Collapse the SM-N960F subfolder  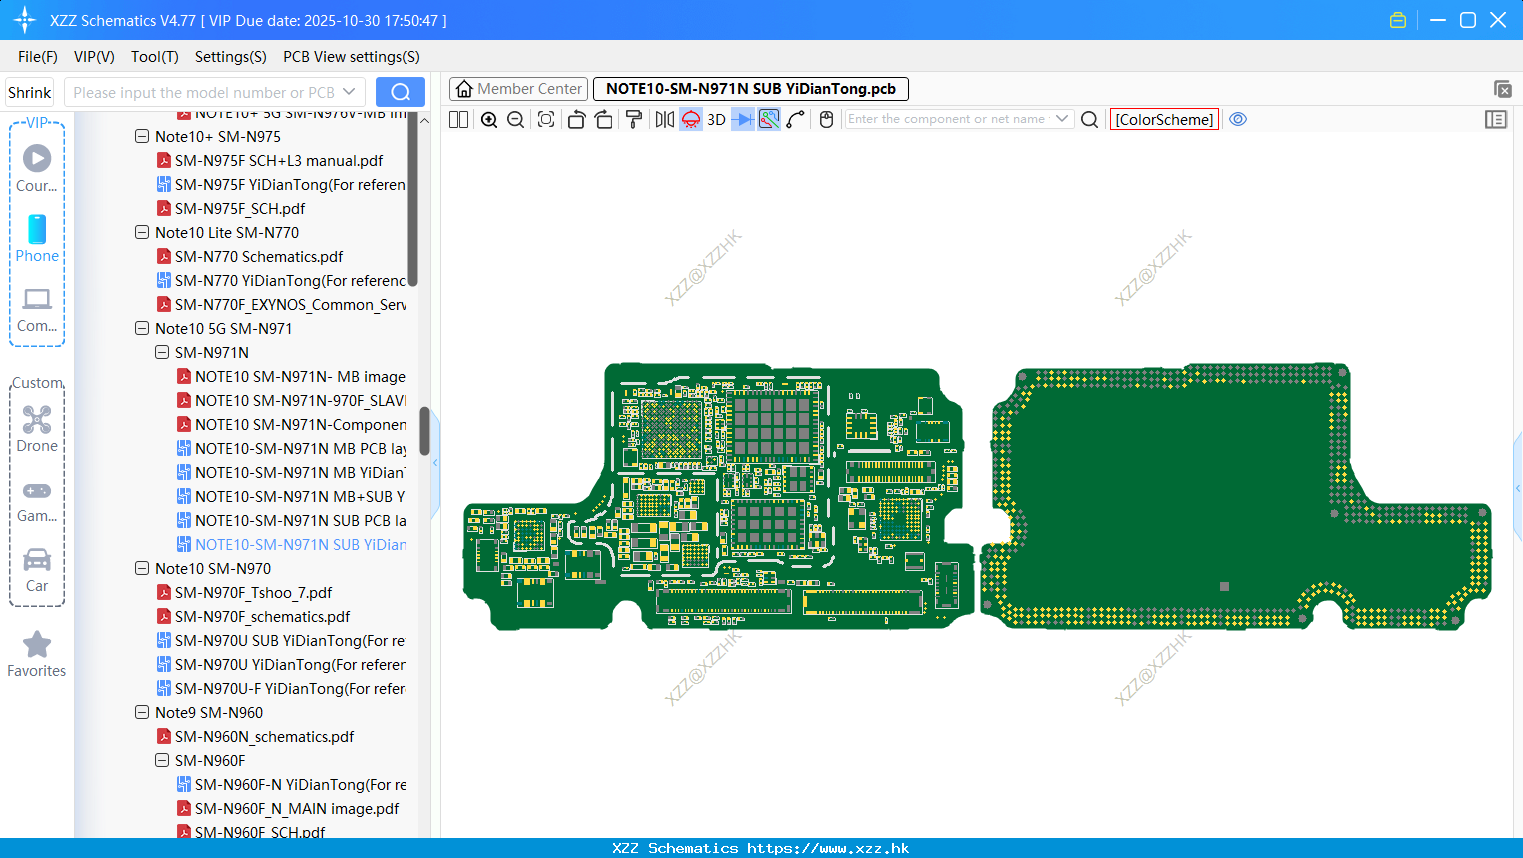[x=162, y=760]
